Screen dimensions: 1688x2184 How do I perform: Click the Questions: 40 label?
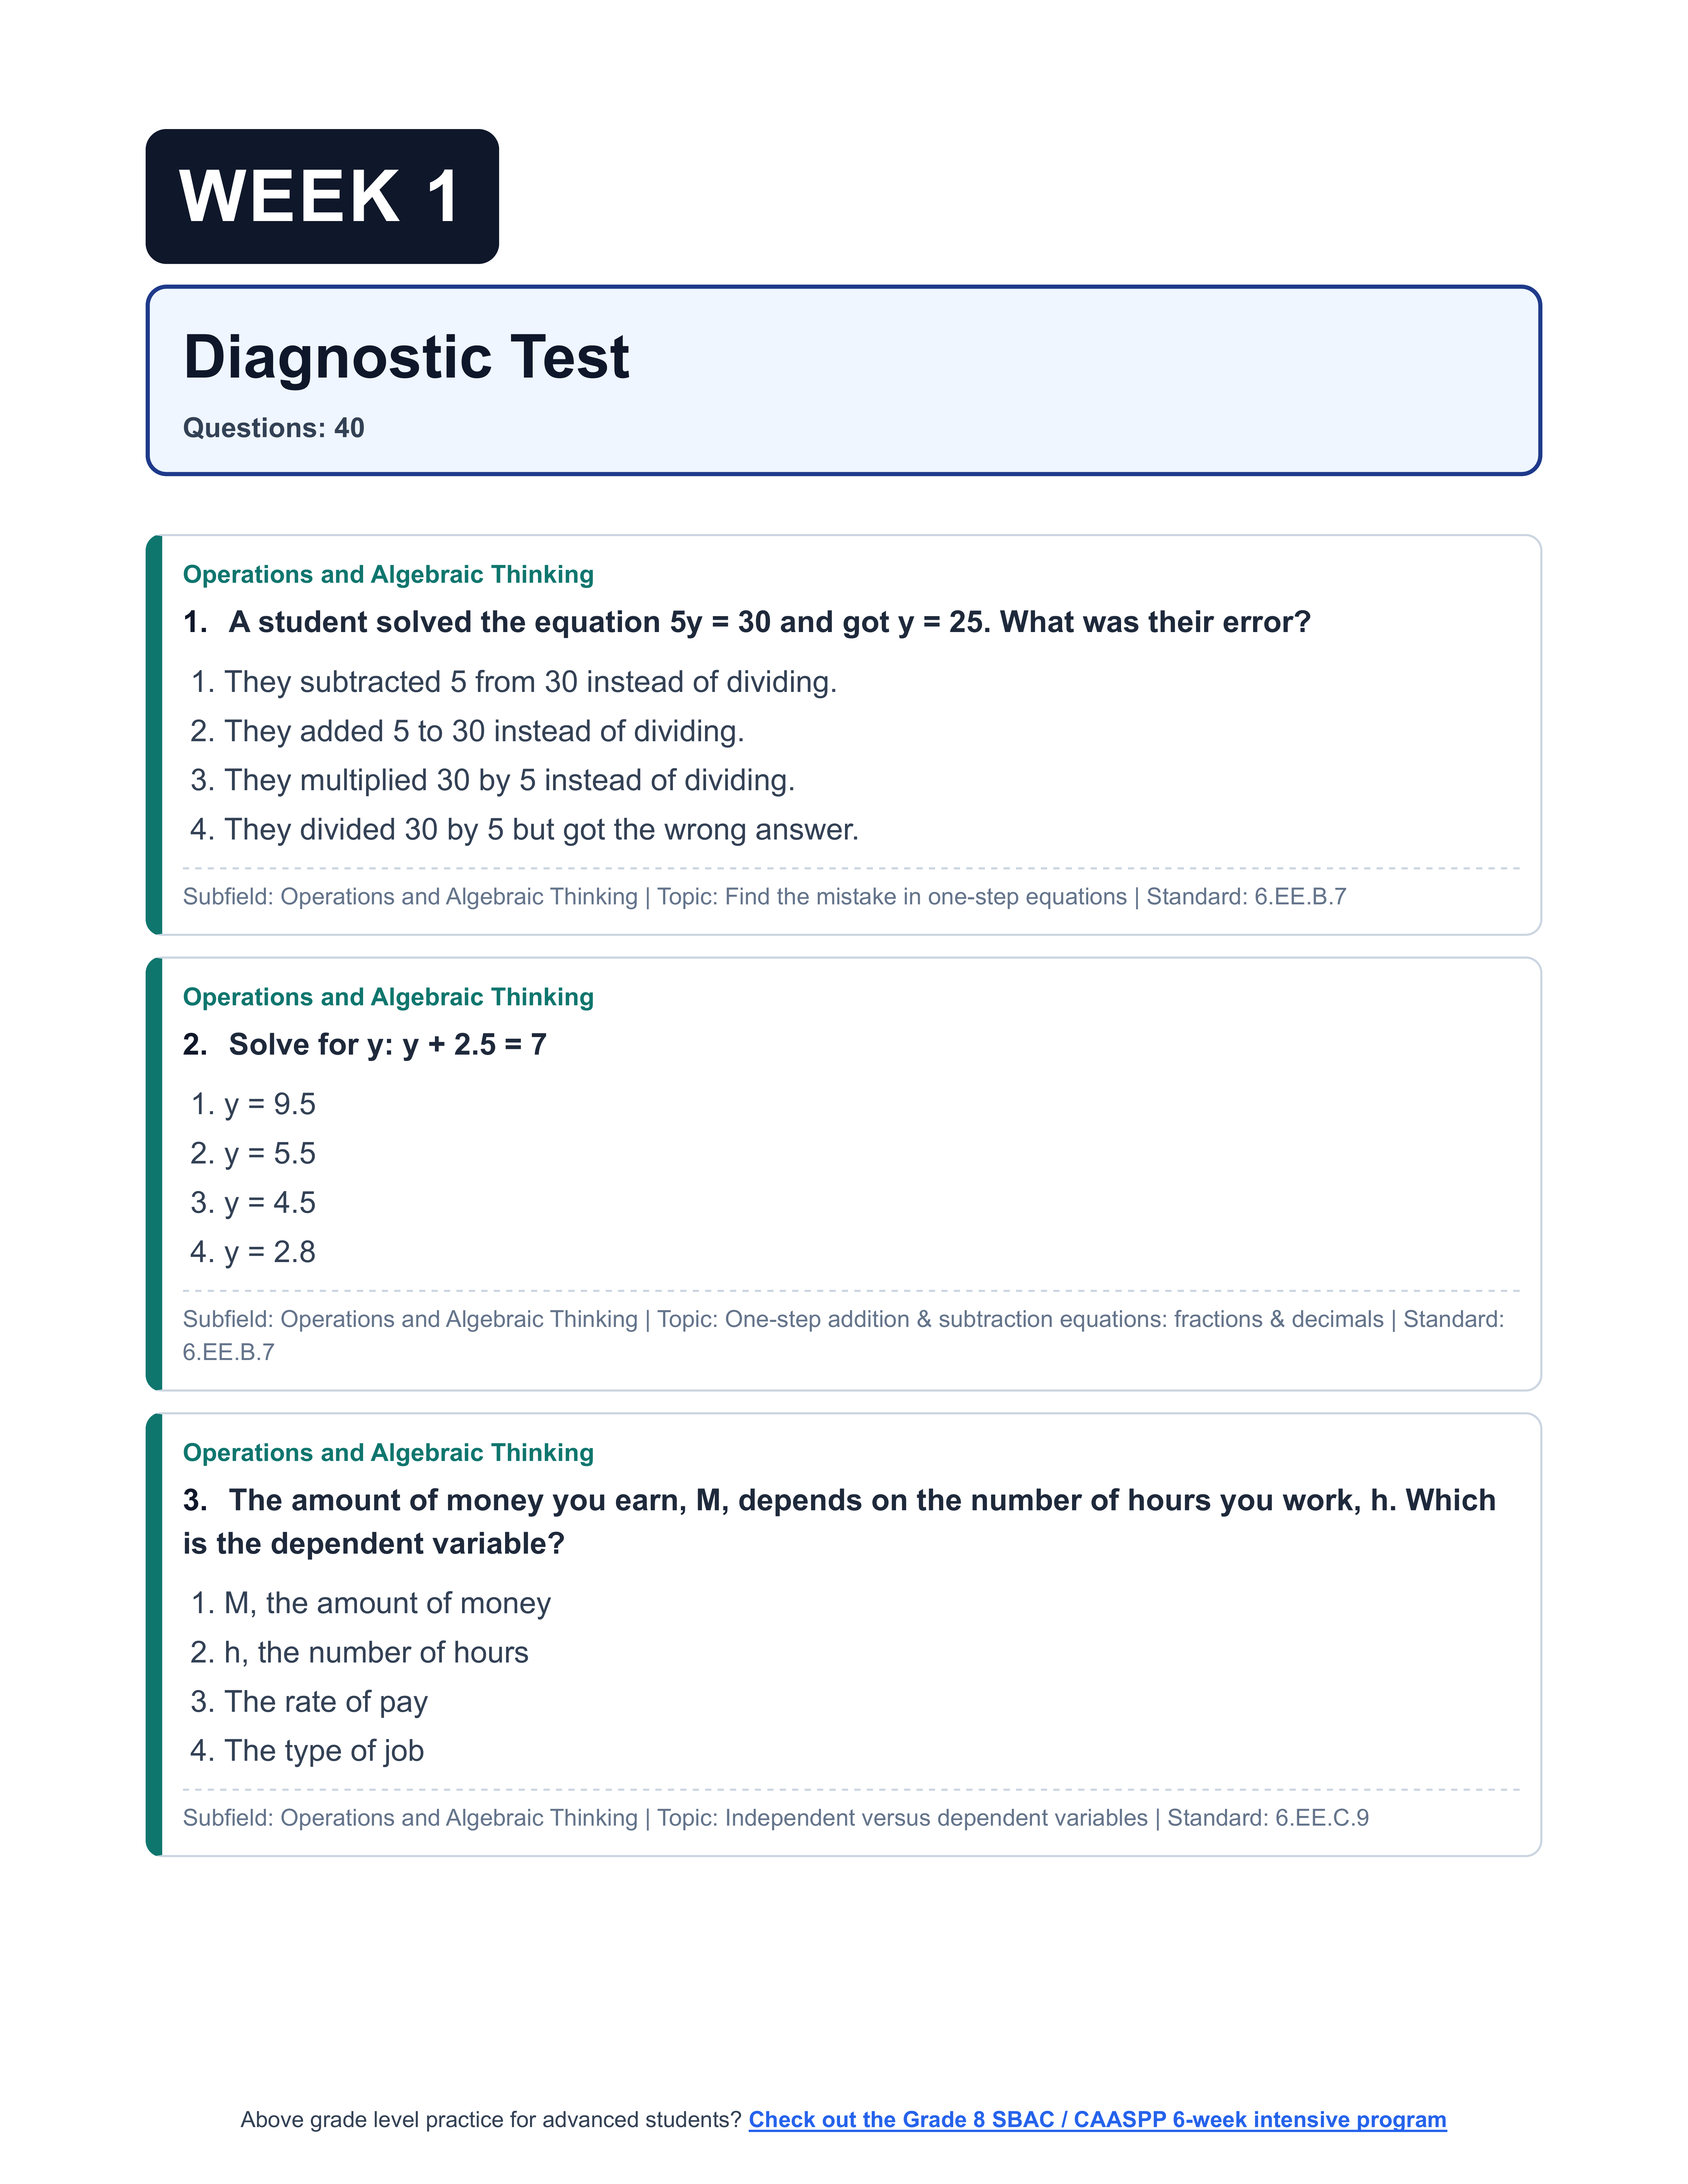[x=273, y=428]
